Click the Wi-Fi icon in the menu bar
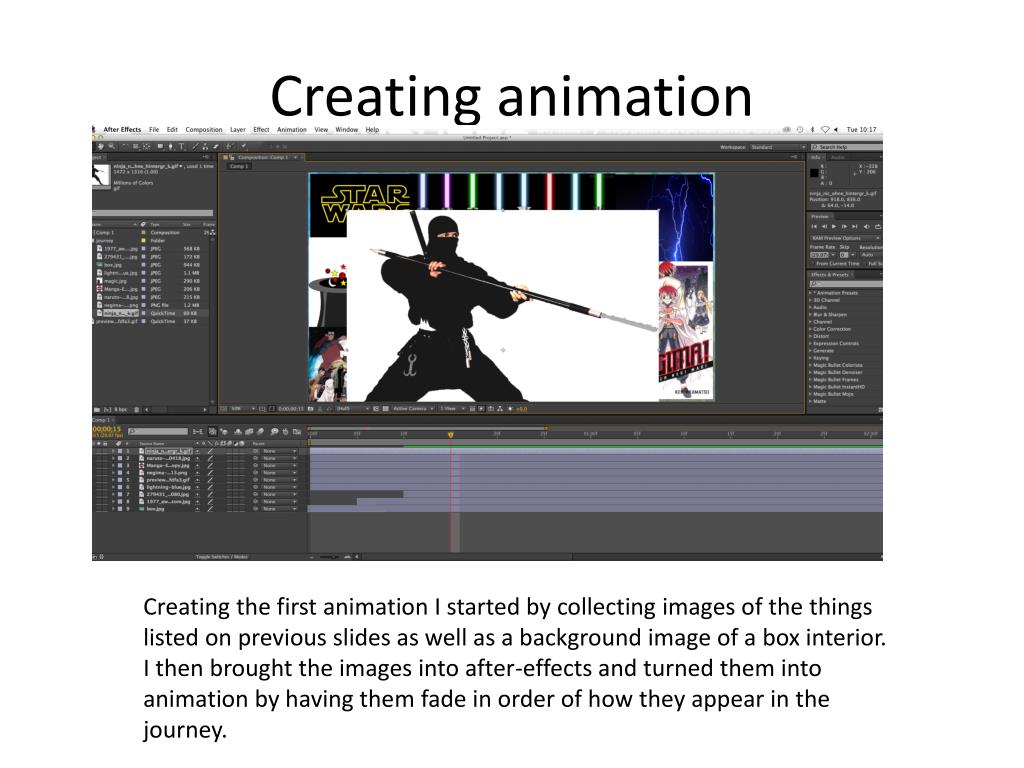Screen dimensions: 1024x768 (825, 129)
